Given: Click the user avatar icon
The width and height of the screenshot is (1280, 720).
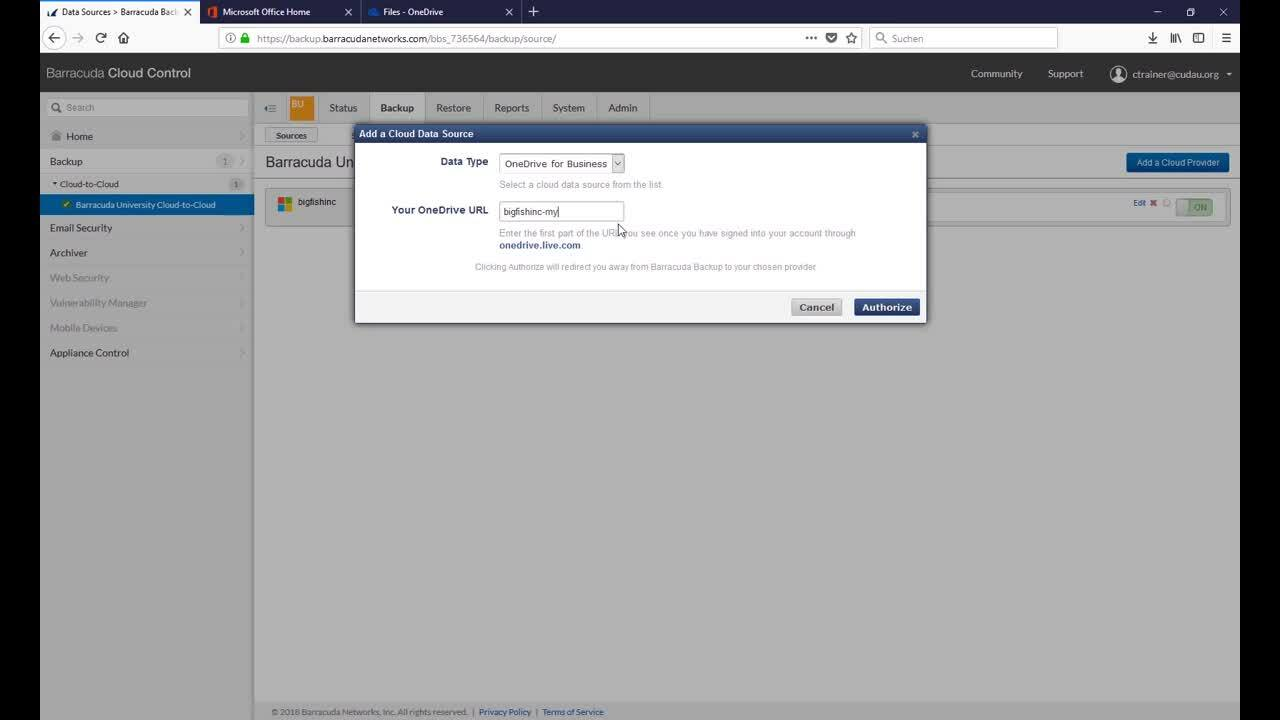Looking at the screenshot, I should point(1118,74).
